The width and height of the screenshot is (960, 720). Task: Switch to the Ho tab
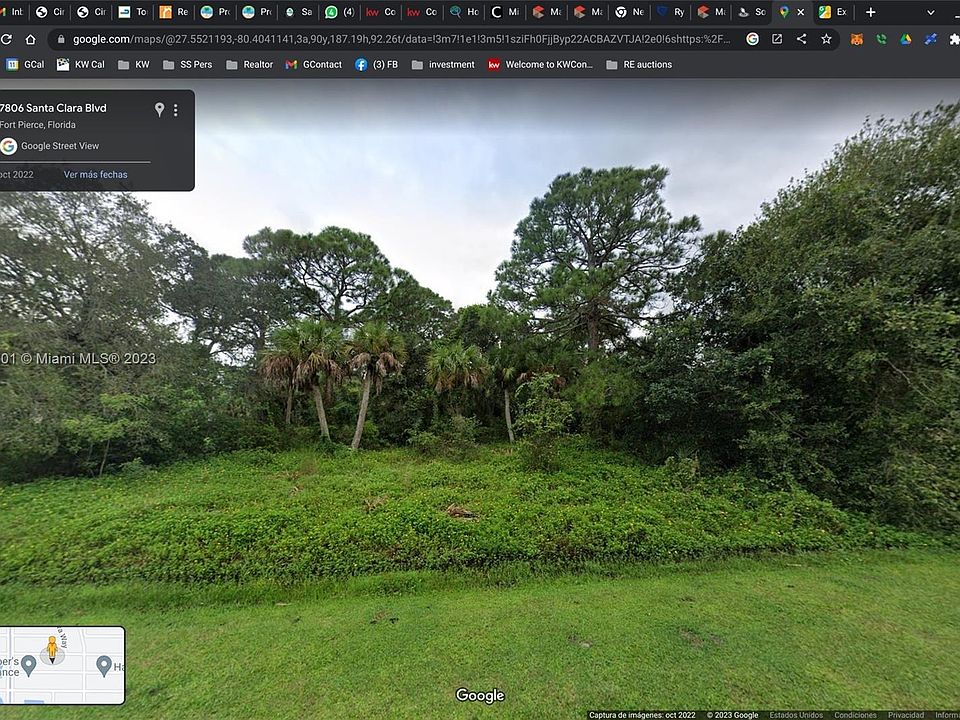point(465,12)
